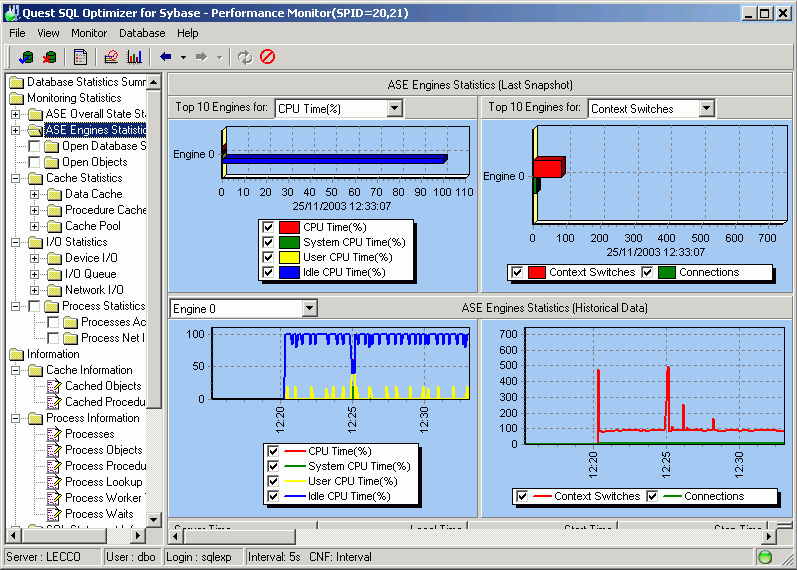Open the Monitor menu
Image resolution: width=797 pixels, height=570 pixels.
coord(89,33)
